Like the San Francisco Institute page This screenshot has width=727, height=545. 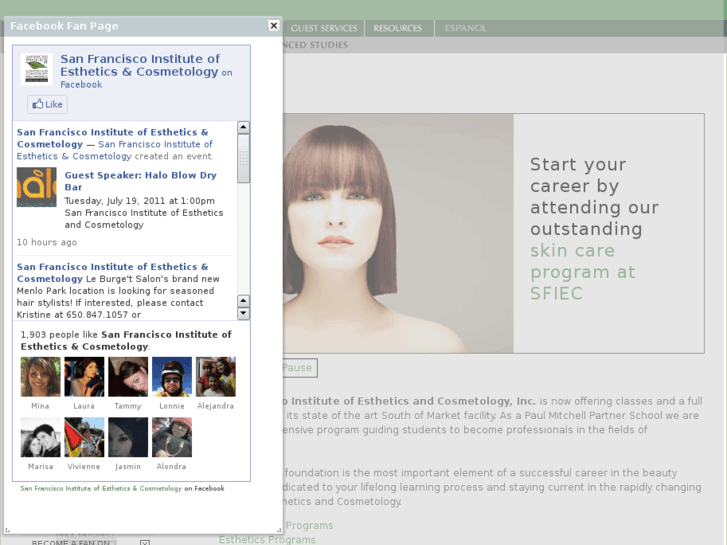click(47, 104)
